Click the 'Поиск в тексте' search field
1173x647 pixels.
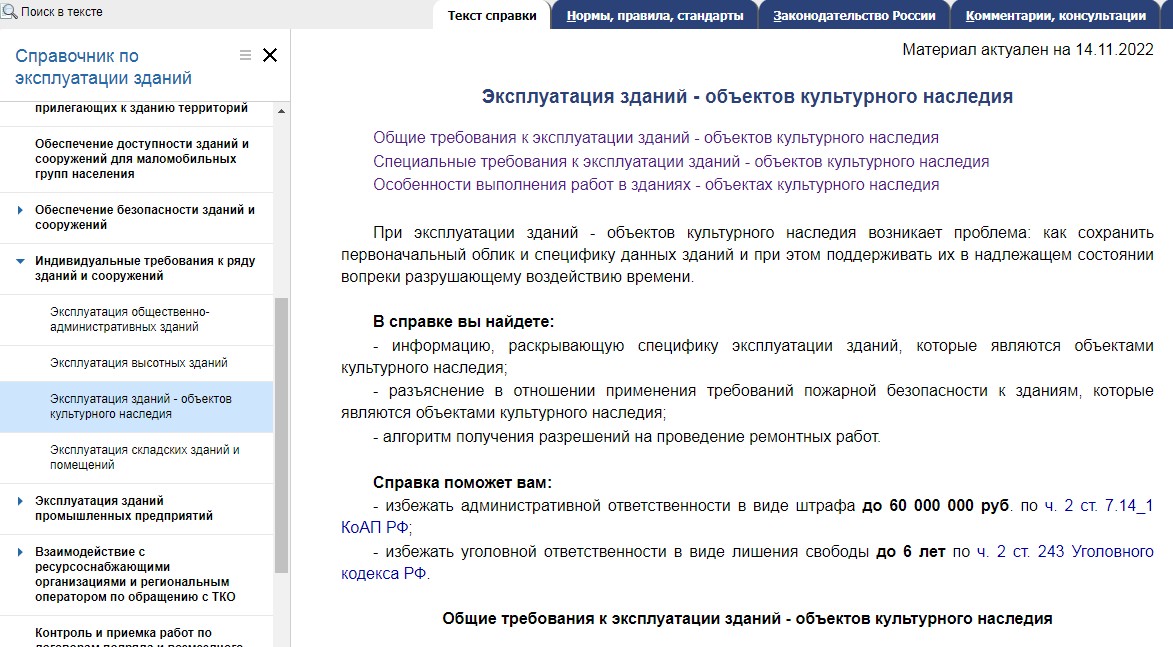(x=62, y=12)
